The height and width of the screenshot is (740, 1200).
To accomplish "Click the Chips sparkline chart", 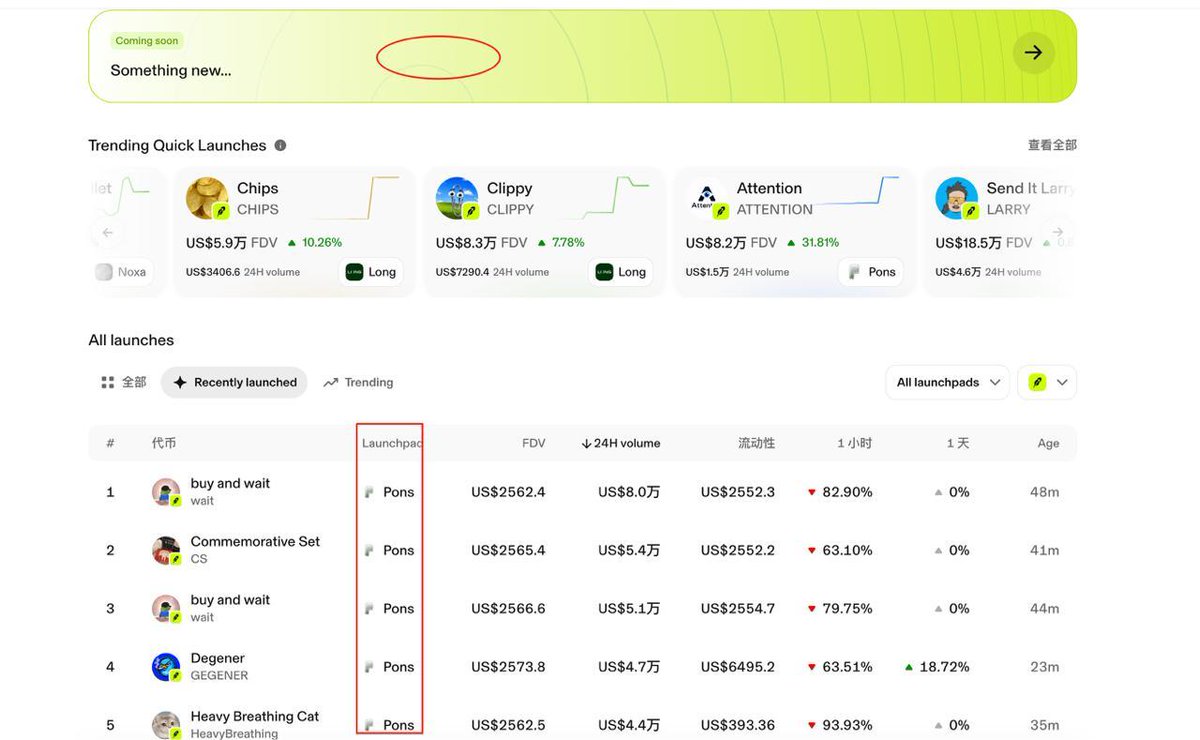I will point(356,197).
